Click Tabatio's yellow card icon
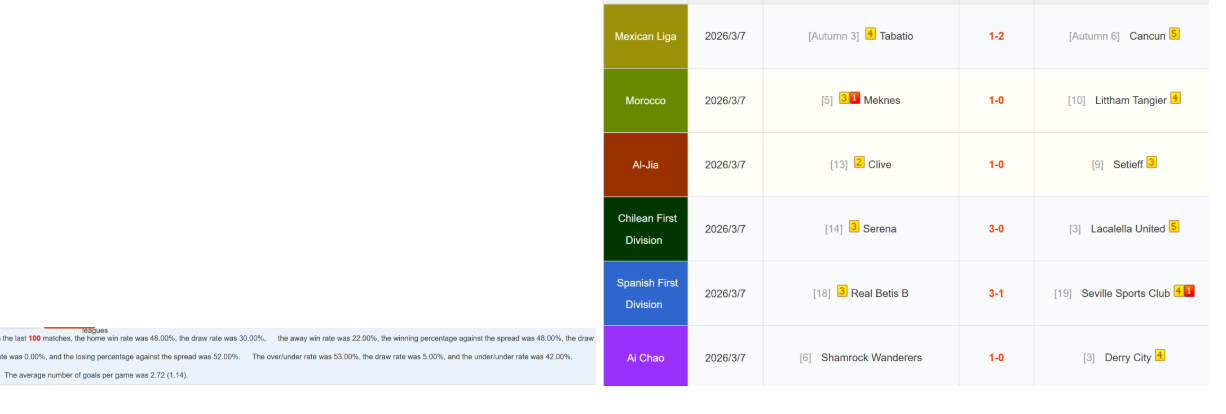Viewport: 1226px width, 414px height. point(870,34)
